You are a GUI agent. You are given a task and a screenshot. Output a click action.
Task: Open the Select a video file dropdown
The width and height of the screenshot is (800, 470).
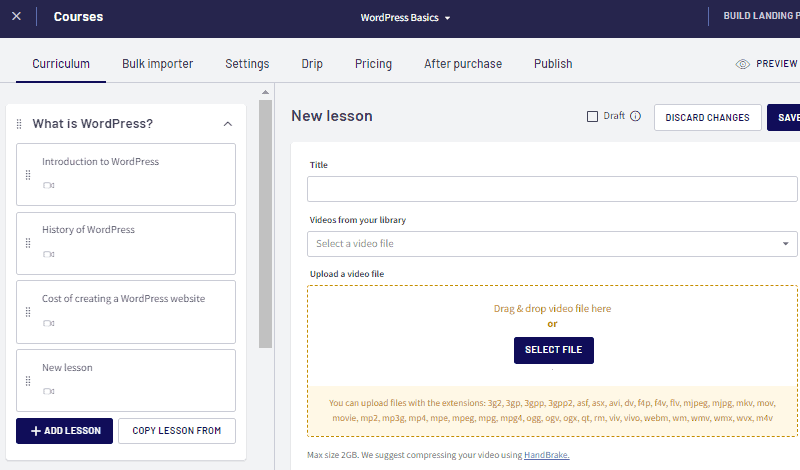pos(552,244)
